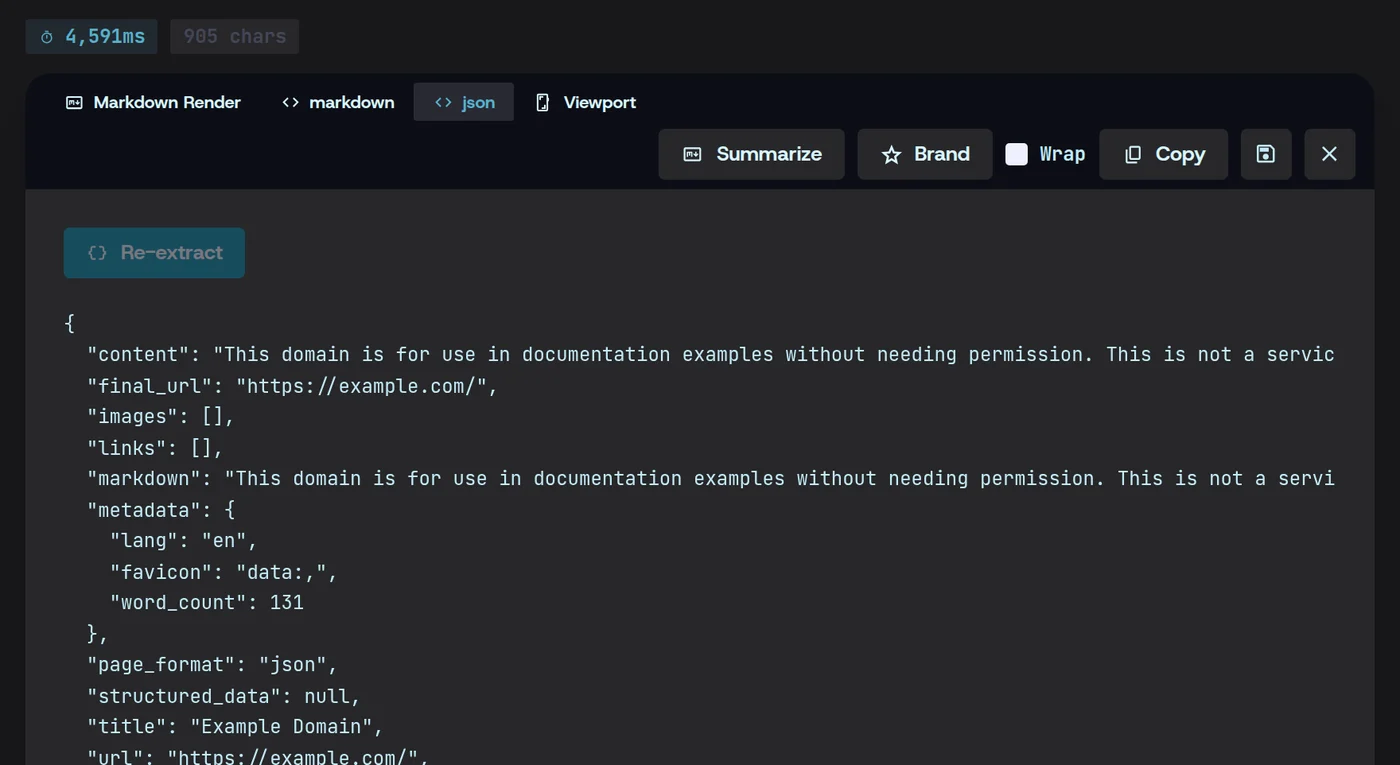The width and height of the screenshot is (1400, 765).
Task: Click the "content" line in JSON
Action: click(x=710, y=355)
